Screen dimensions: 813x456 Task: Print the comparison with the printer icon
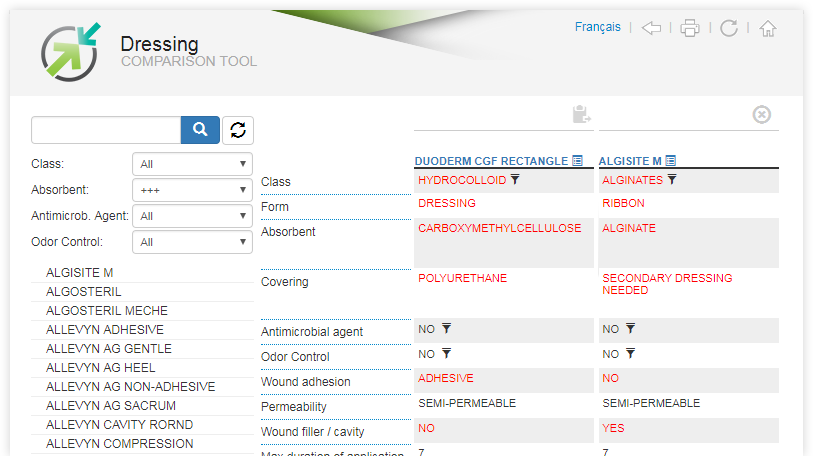point(690,27)
